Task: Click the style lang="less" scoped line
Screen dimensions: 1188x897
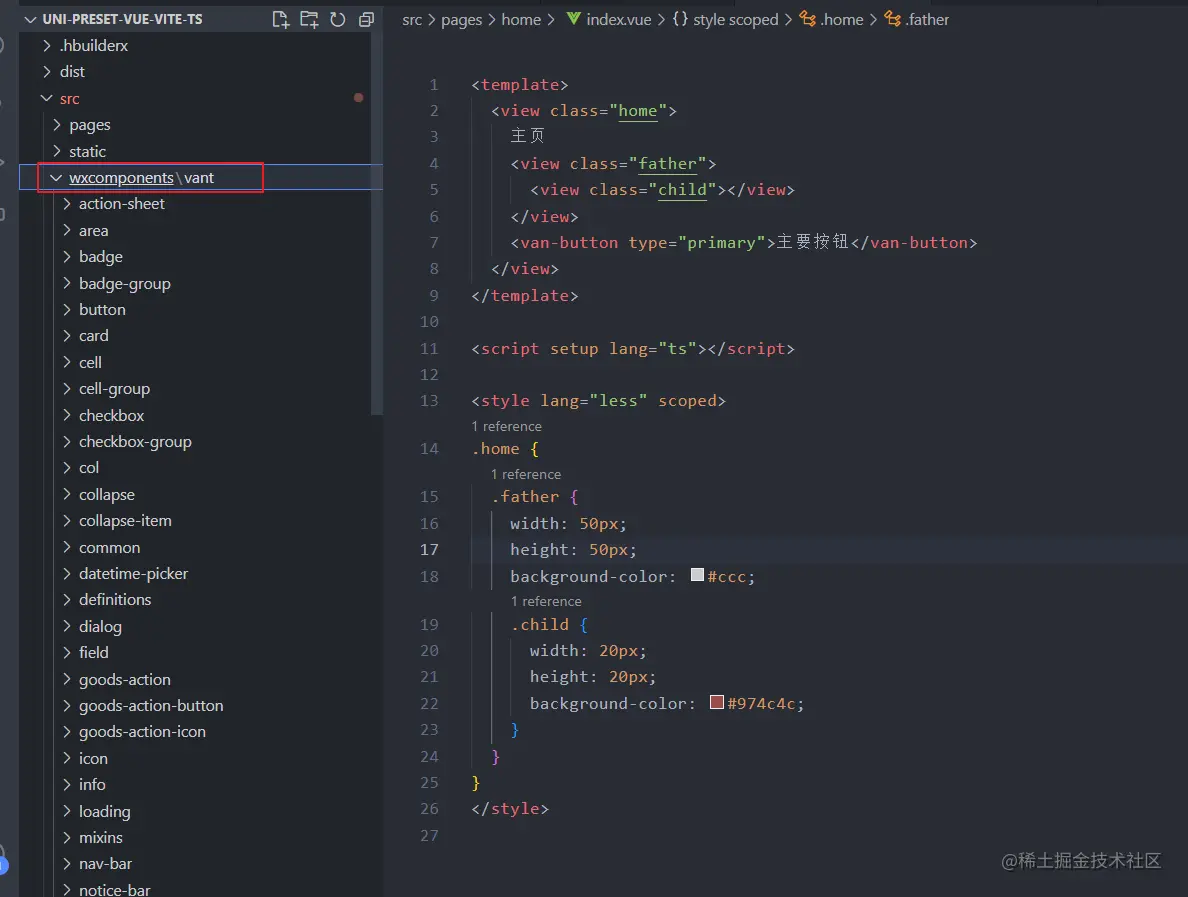Action: (x=599, y=401)
